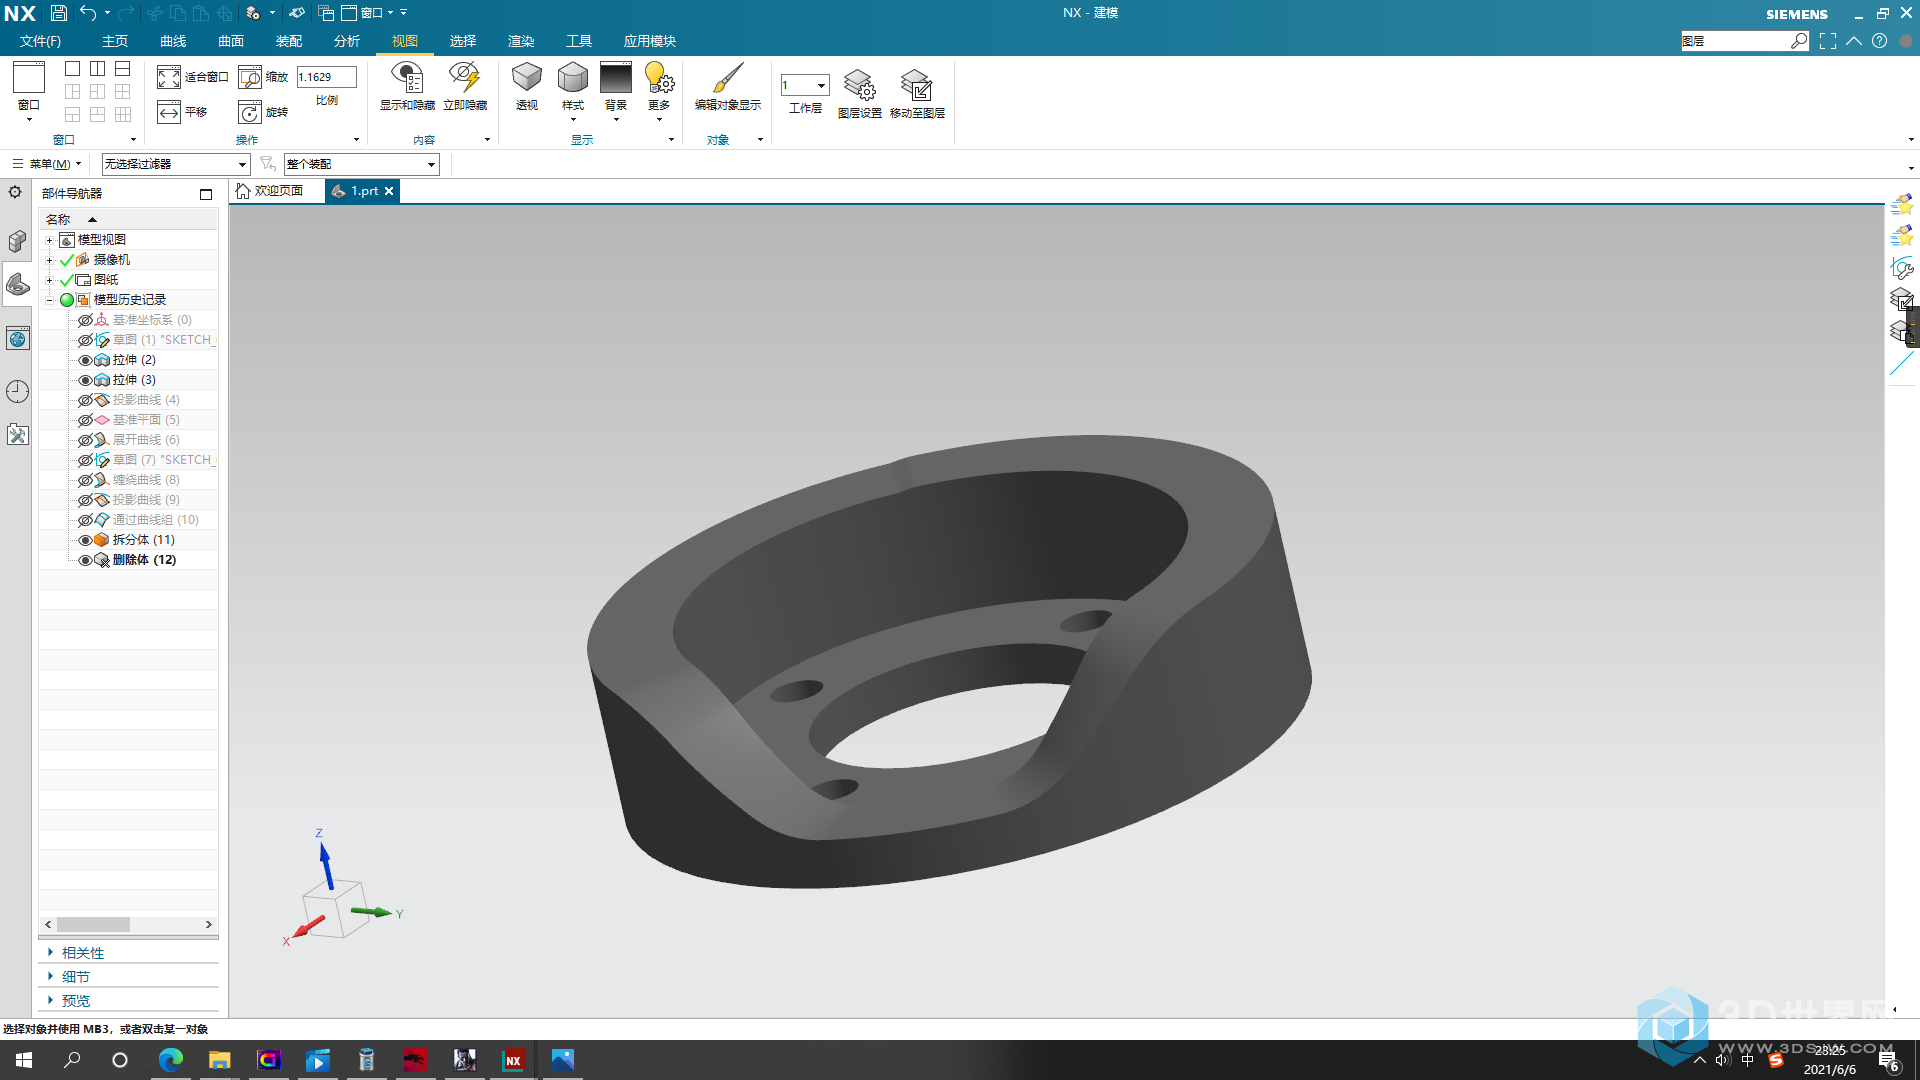Show the hidden 缠绕曲线 (8)
1920x1080 pixels.
pyautogui.click(x=85, y=480)
